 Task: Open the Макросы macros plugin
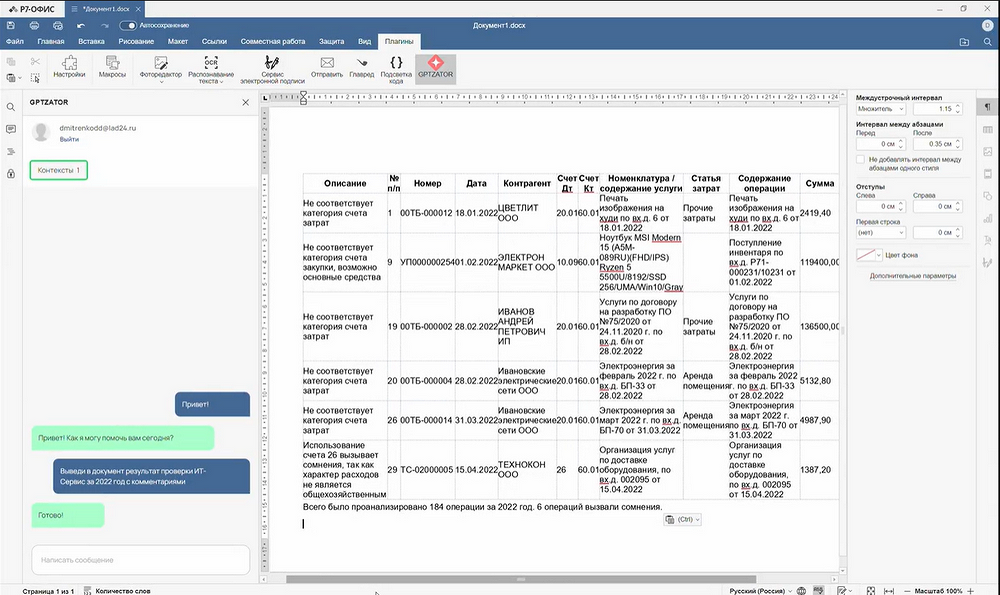112,68
